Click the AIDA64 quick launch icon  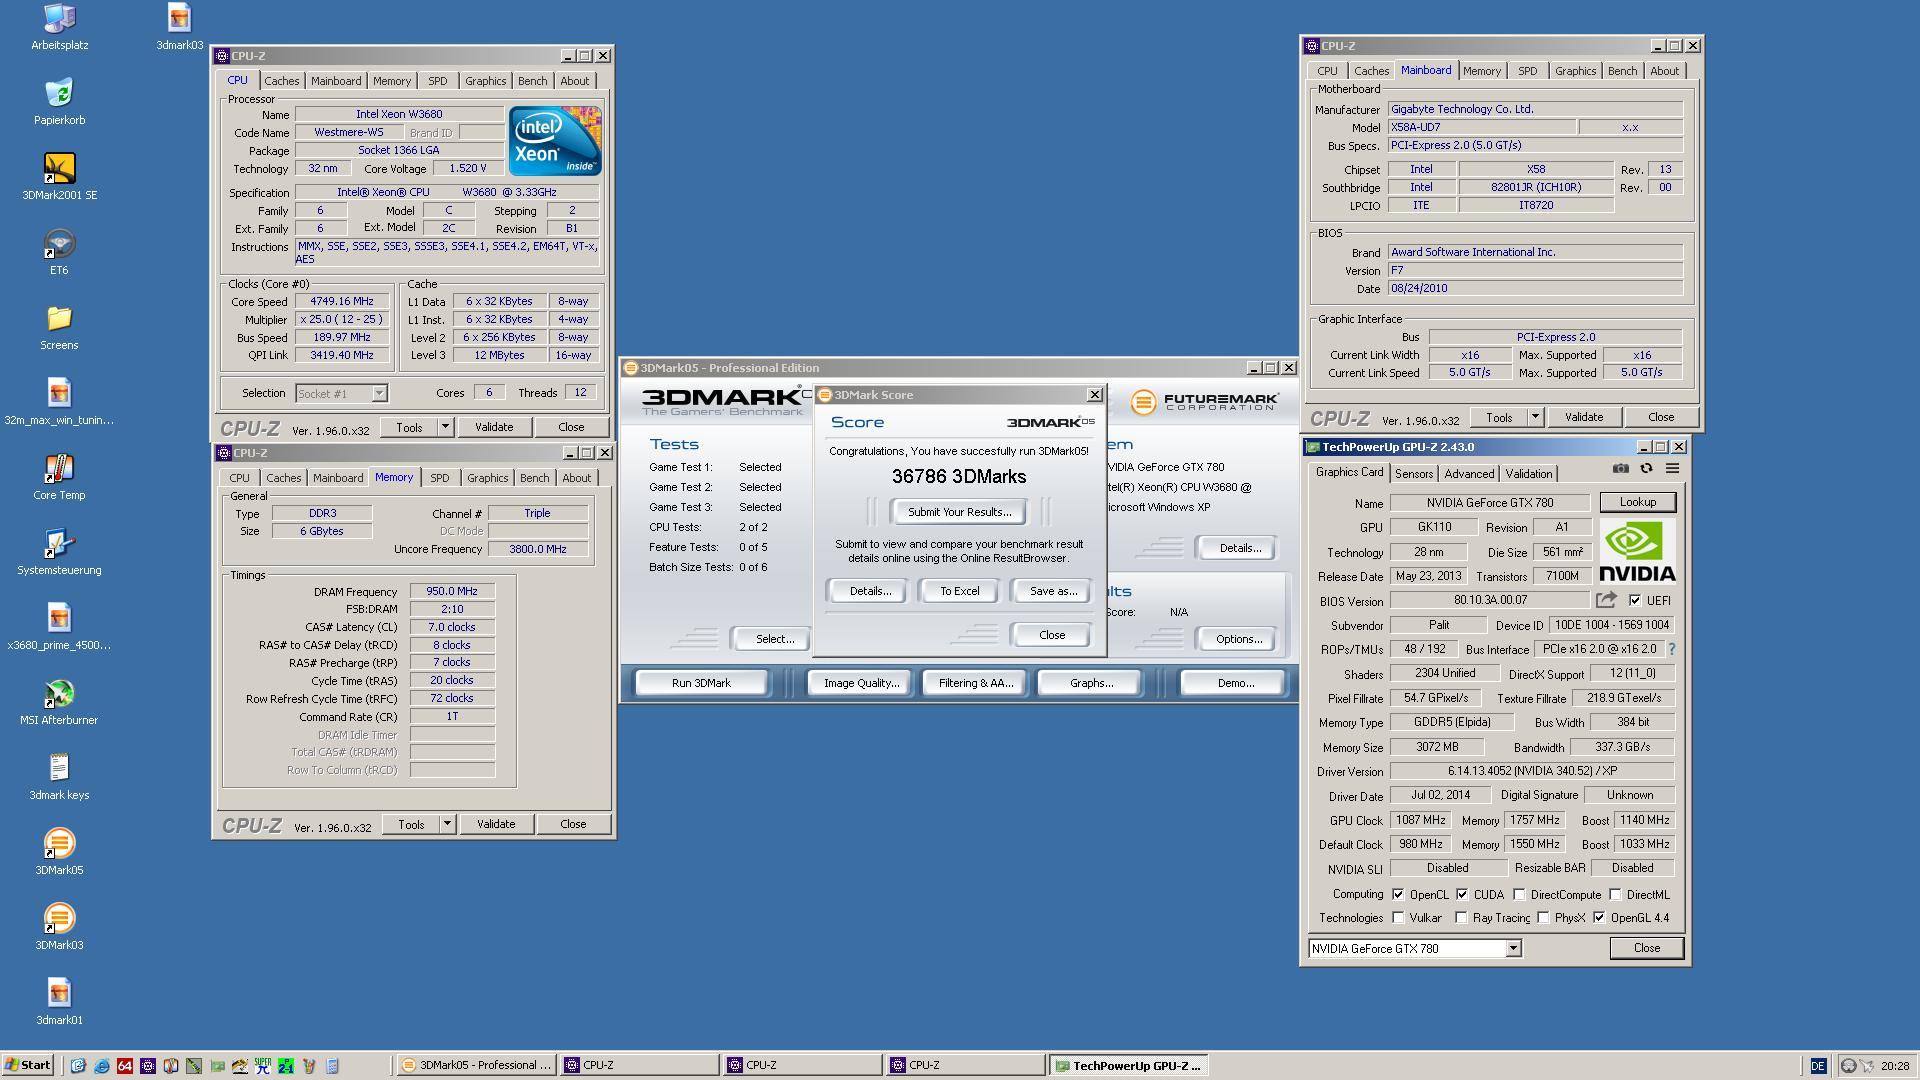coord(125,1066)
